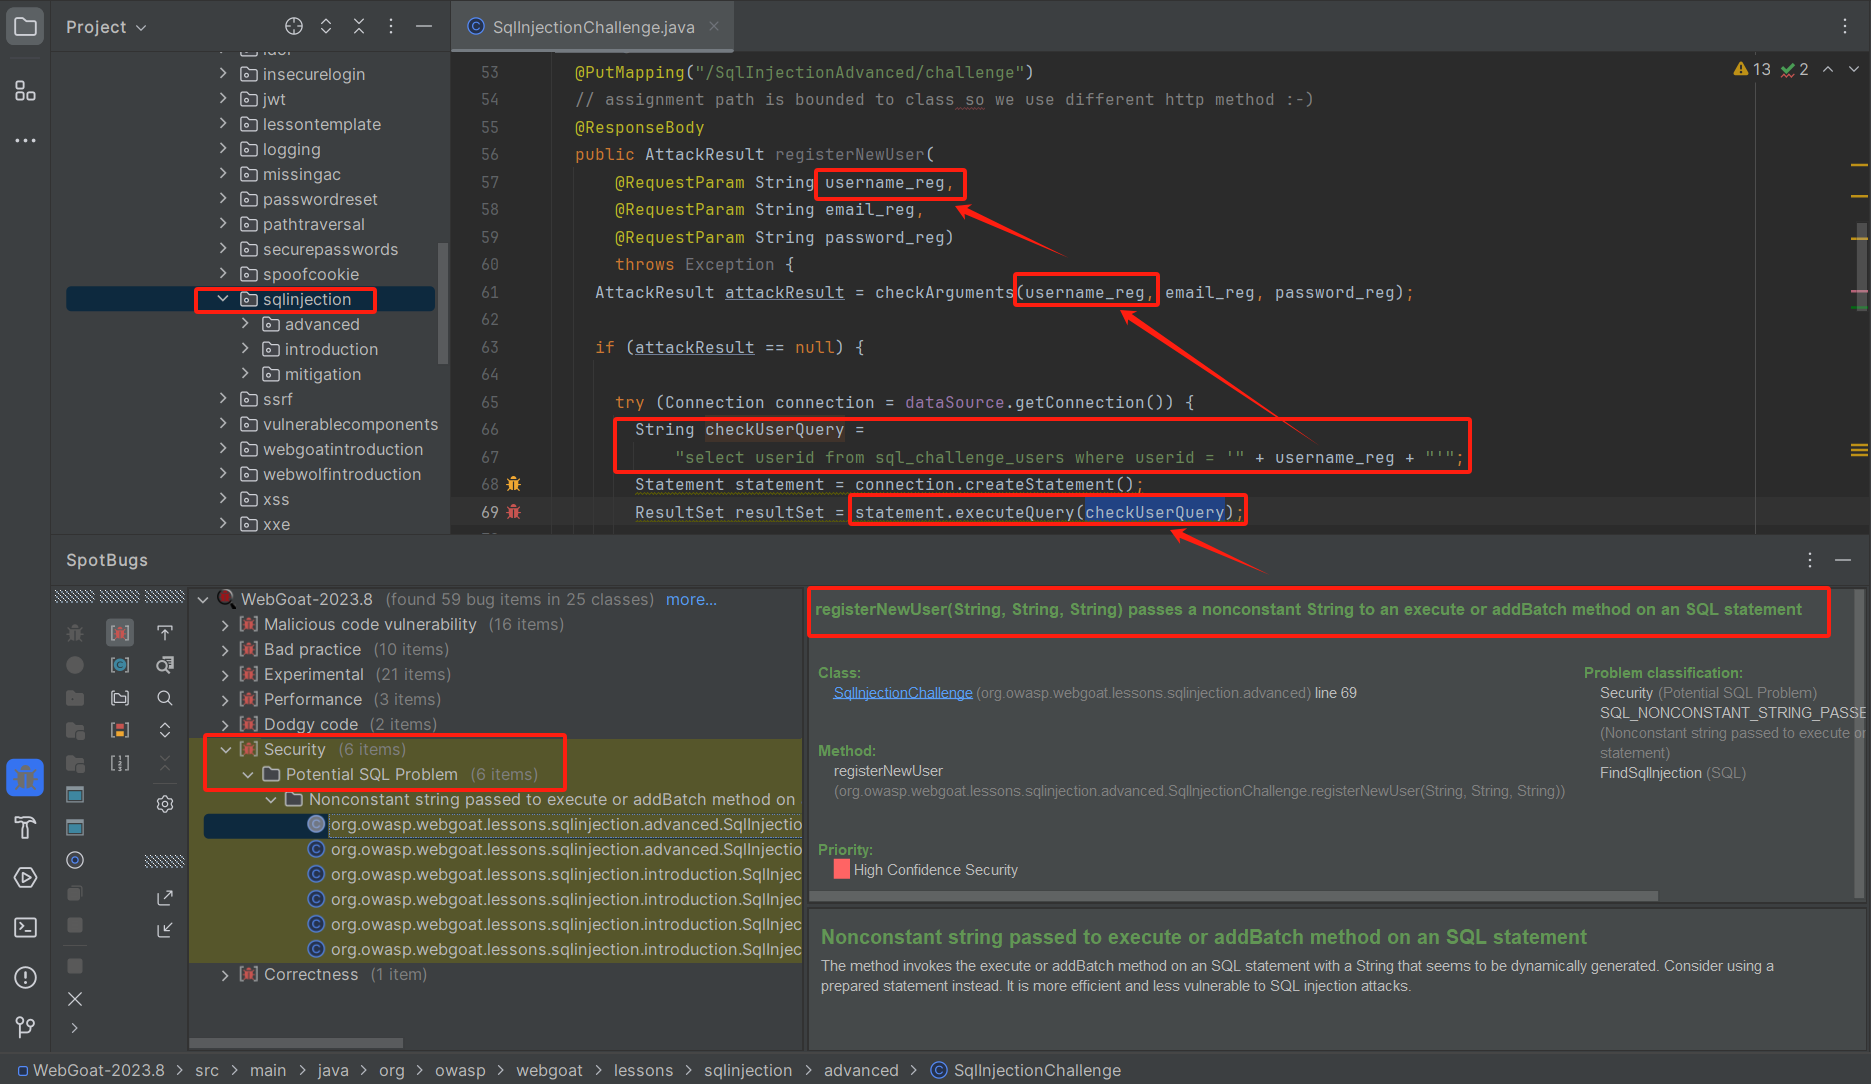1871x1084 pixels.
Task: Click the magnifier search icon in SpotBugs toolbar
Action: (x=165, y=698)
